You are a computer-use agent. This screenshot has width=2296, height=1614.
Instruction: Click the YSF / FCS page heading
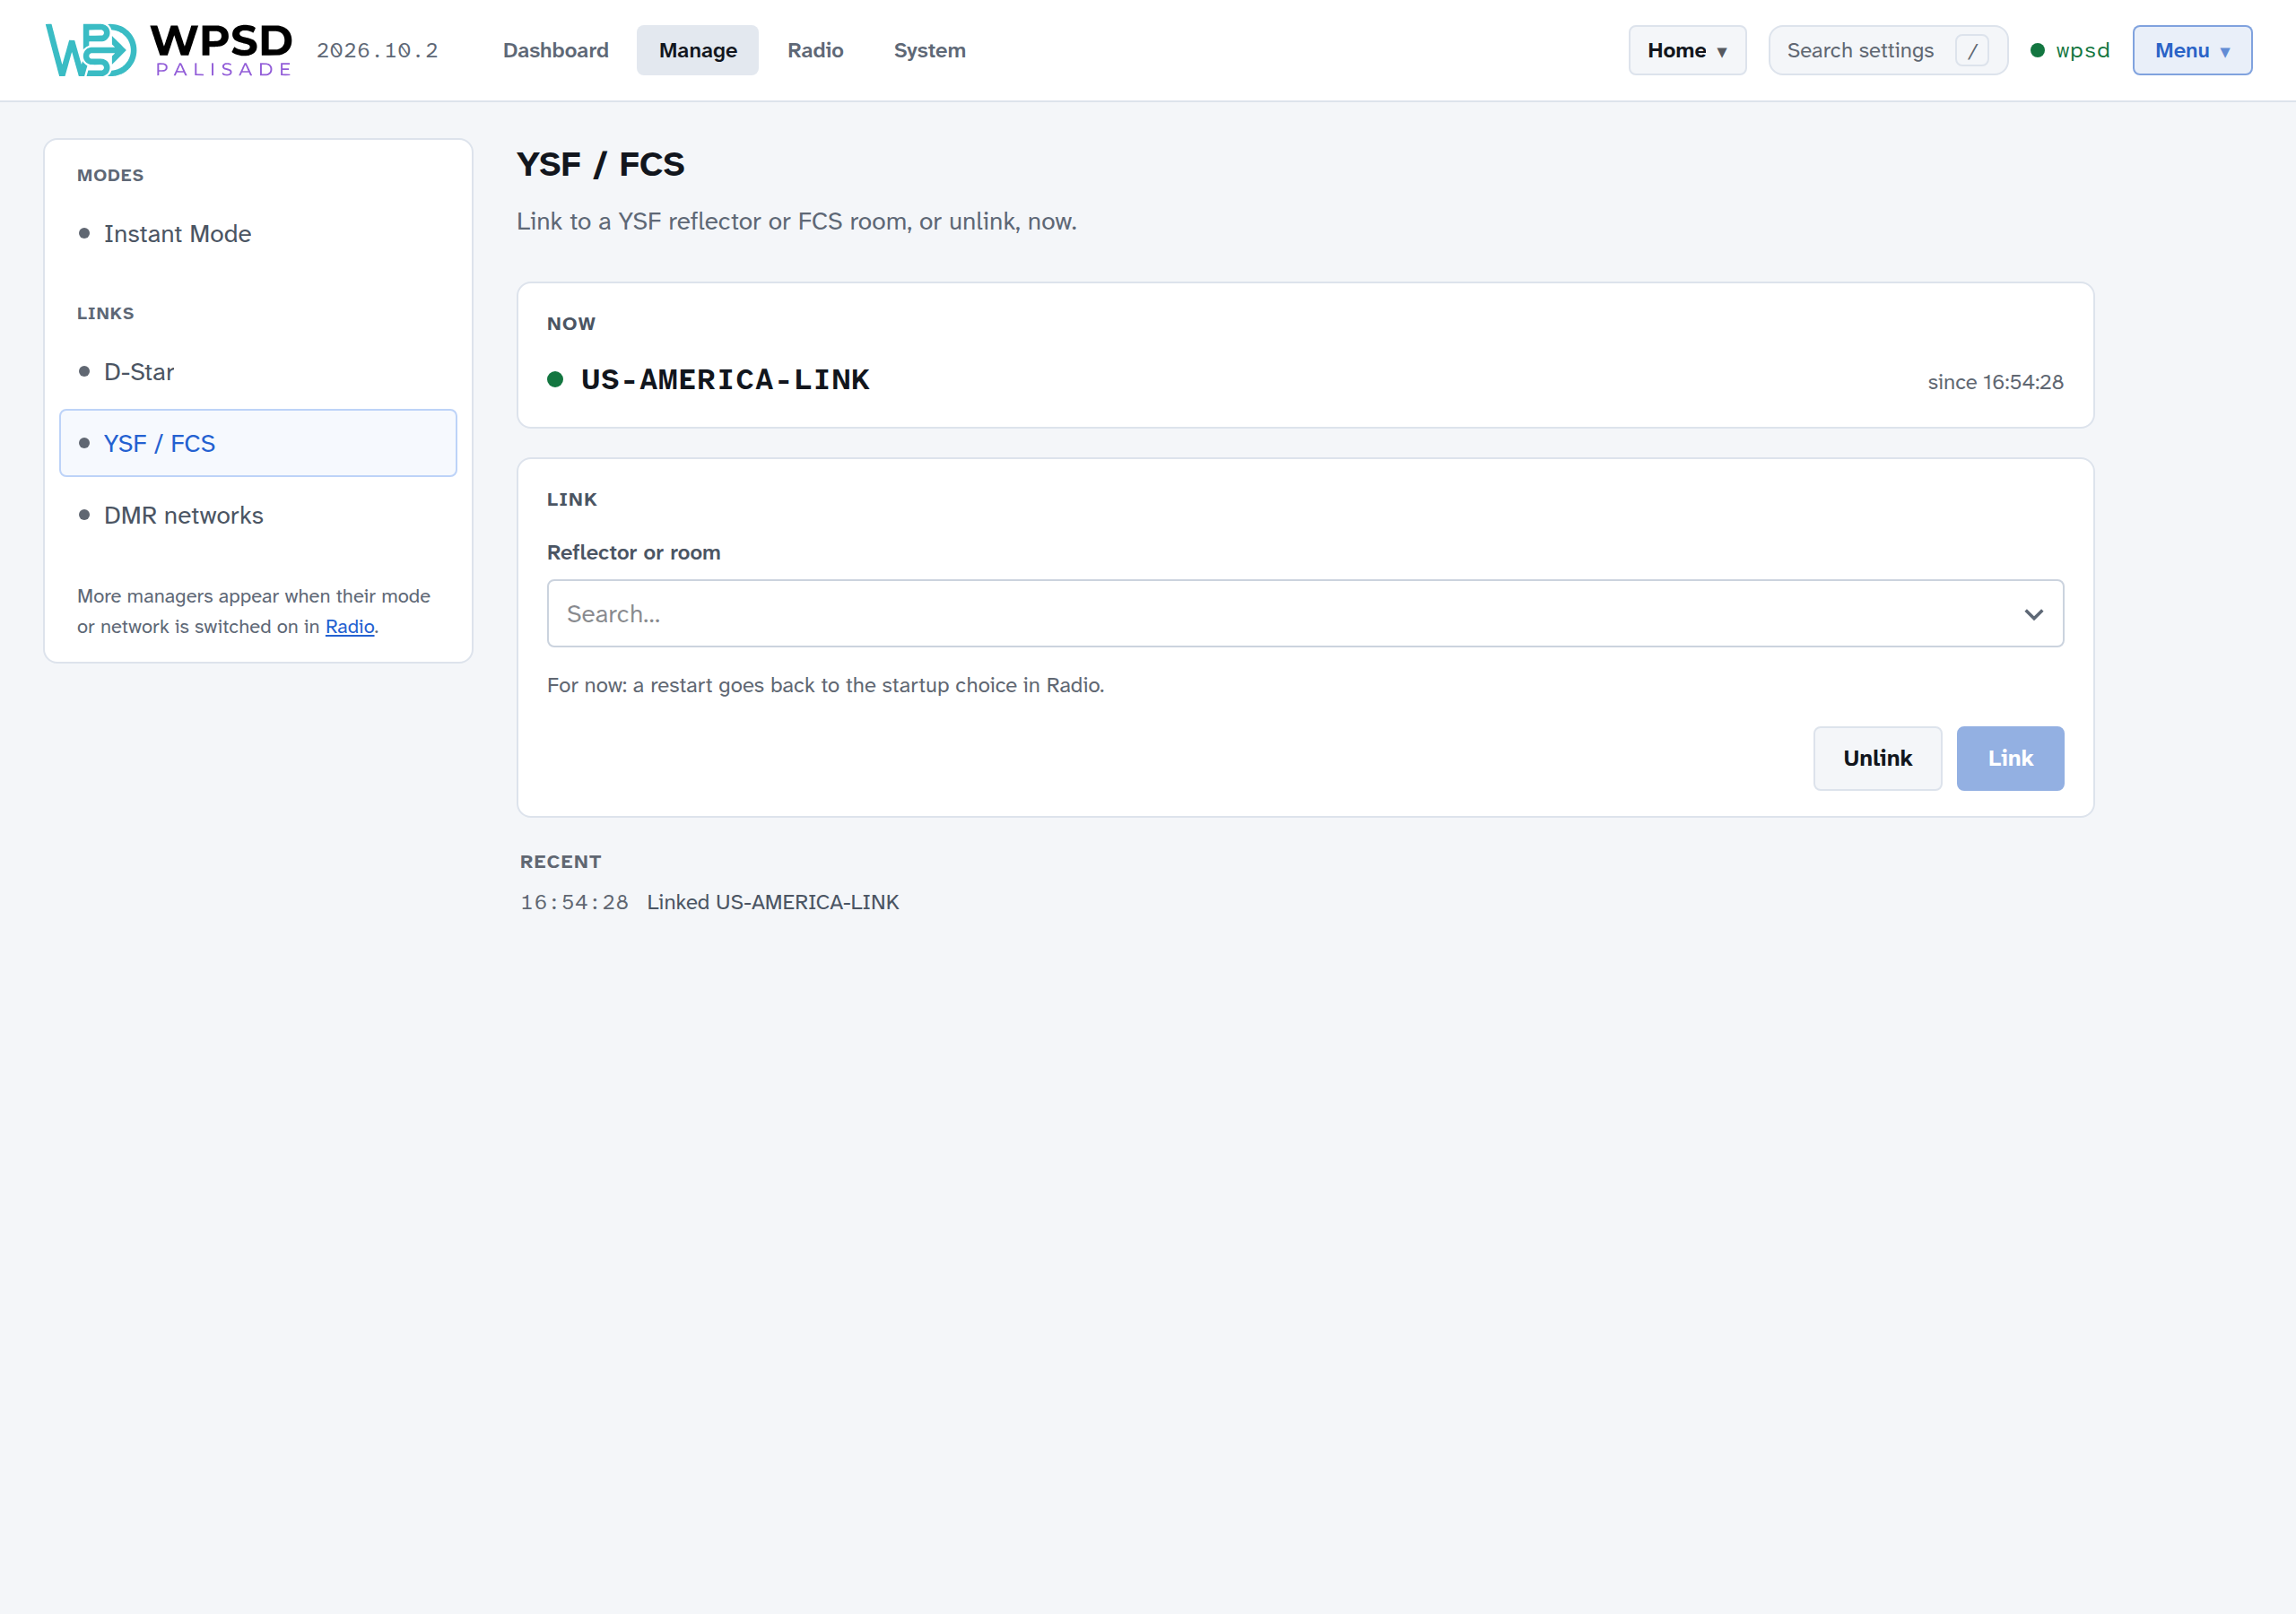pyautogui.click(x=600, y=164)
